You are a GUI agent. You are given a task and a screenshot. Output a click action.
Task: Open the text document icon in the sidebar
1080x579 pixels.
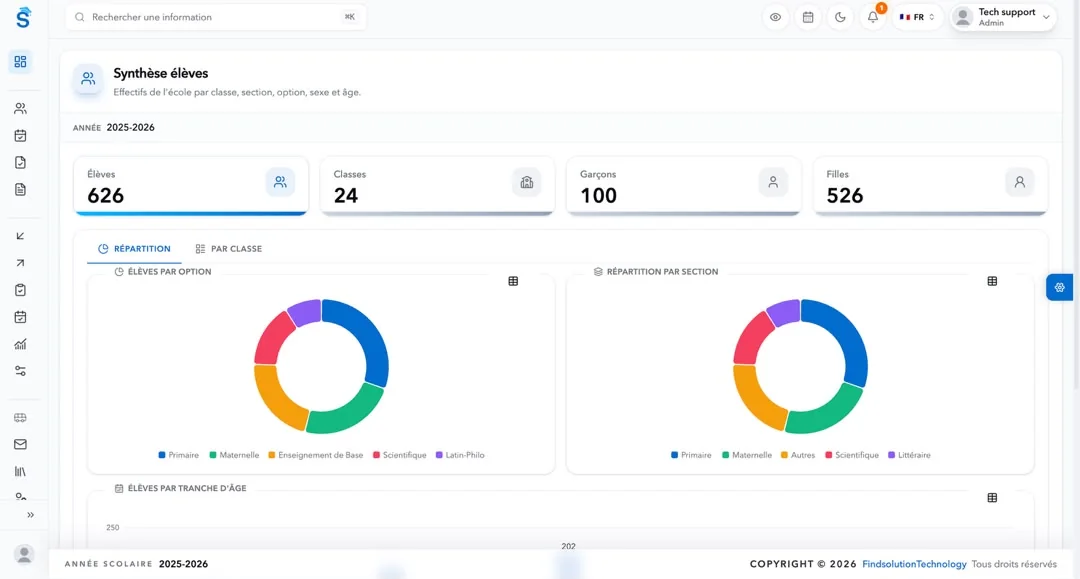pos(20,189)
